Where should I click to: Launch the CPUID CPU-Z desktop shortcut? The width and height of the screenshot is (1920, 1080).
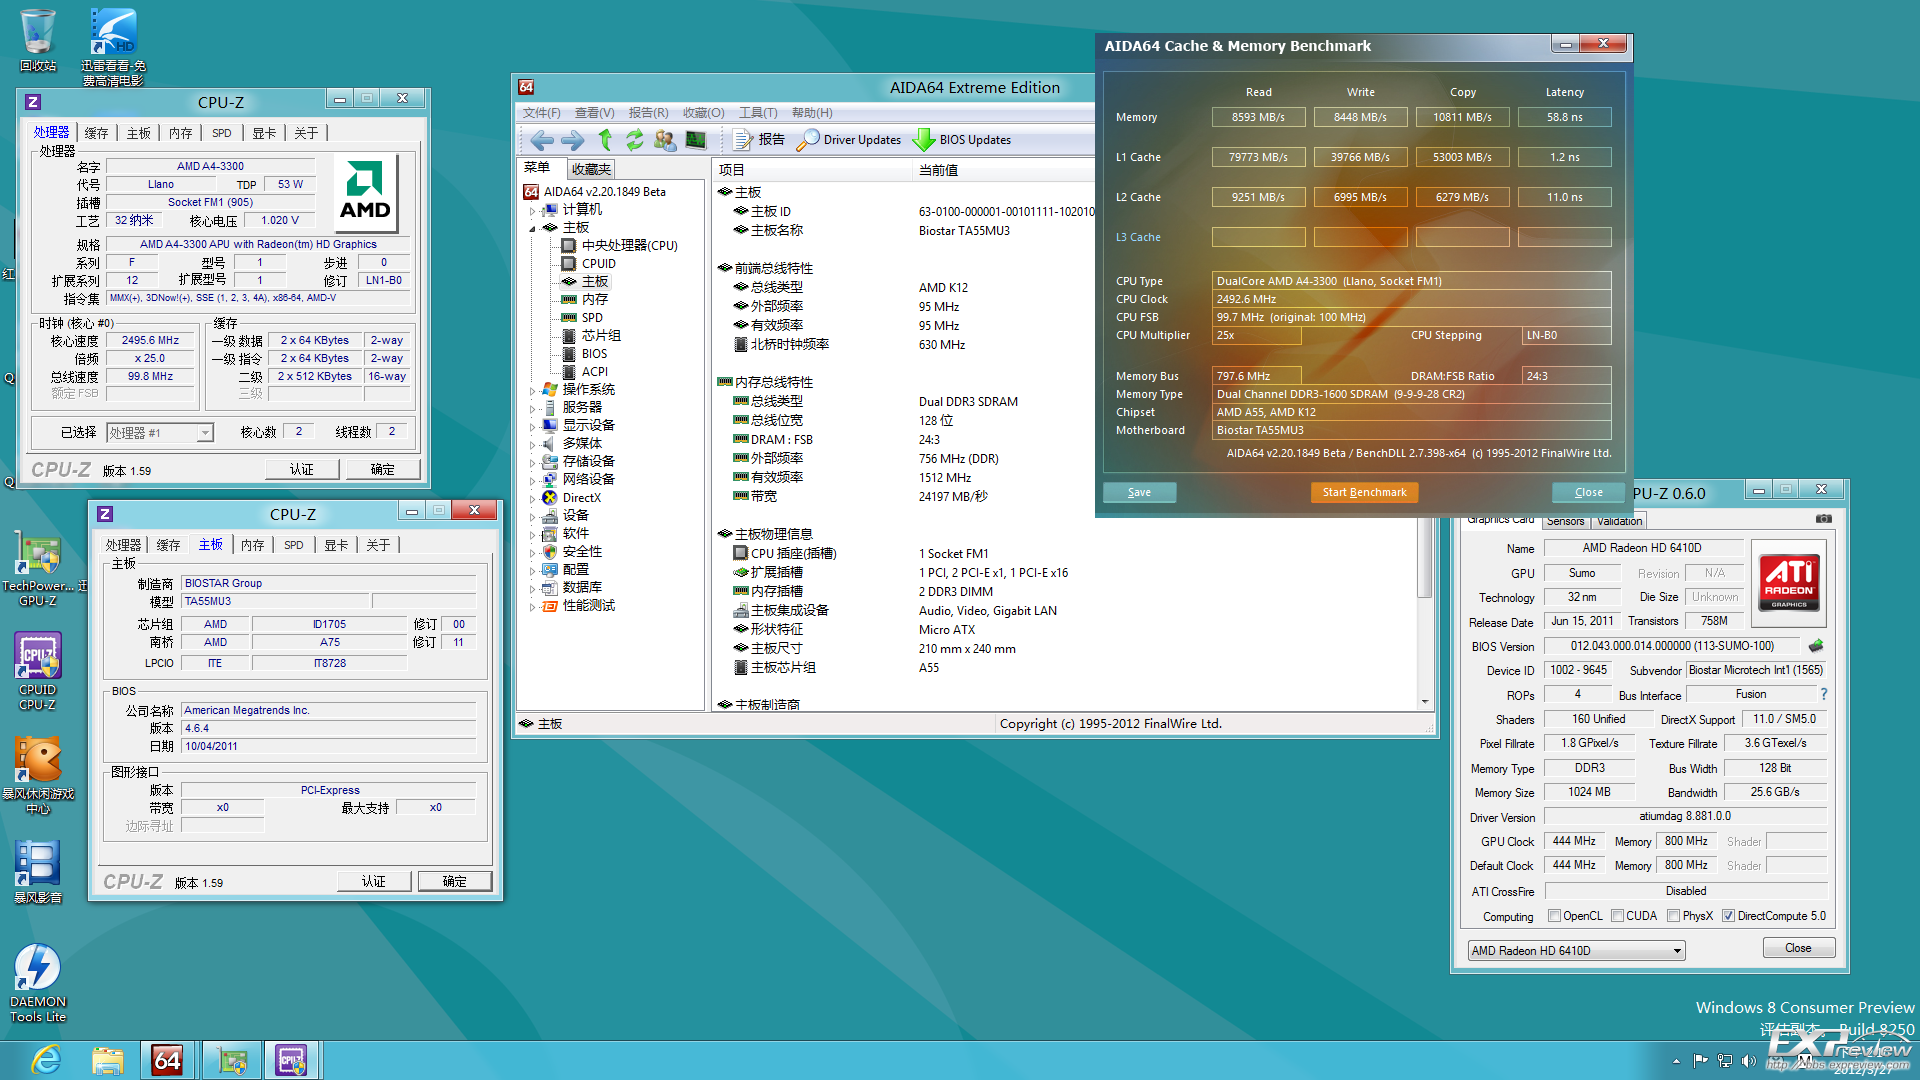38,671
